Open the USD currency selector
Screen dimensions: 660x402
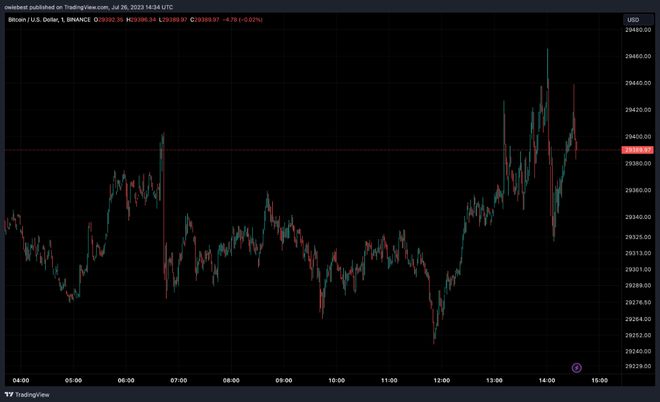633,19
